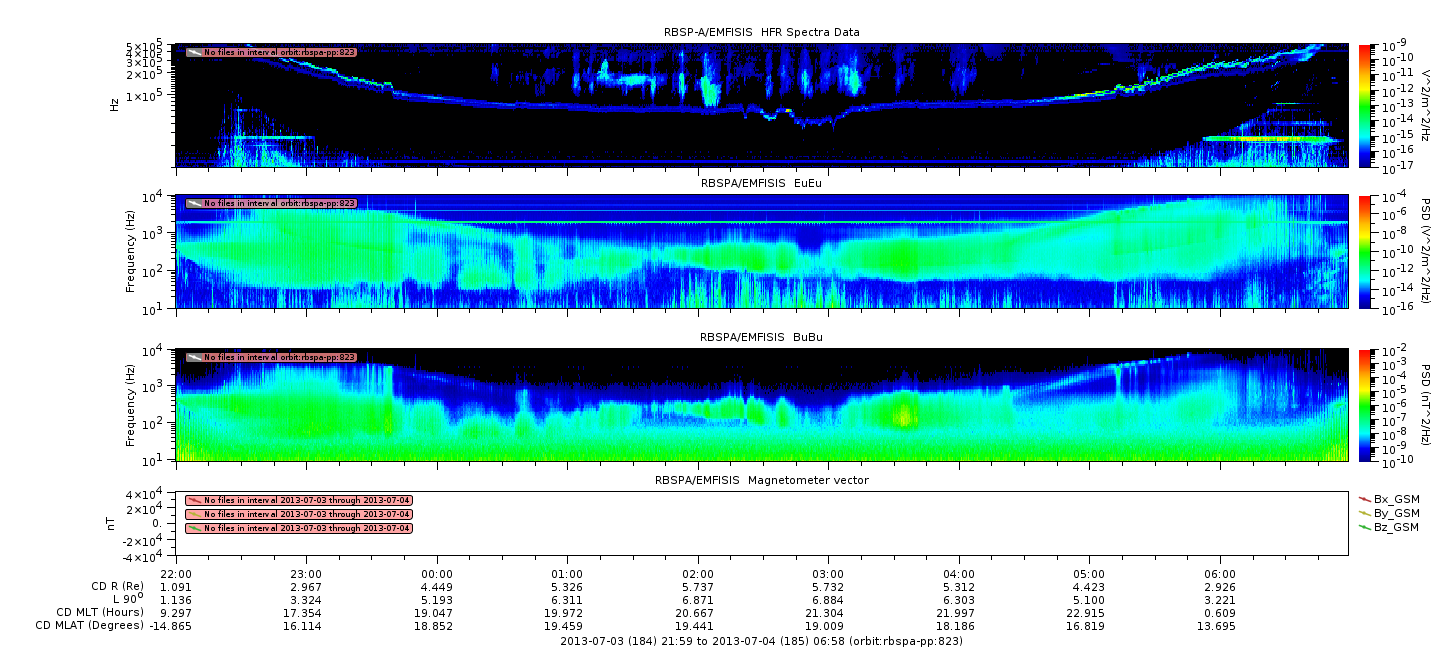This screenshot has width=1447, height=658.
Task: Click the top warning badge in Magnetometer panel
Action: coord(298,500)
